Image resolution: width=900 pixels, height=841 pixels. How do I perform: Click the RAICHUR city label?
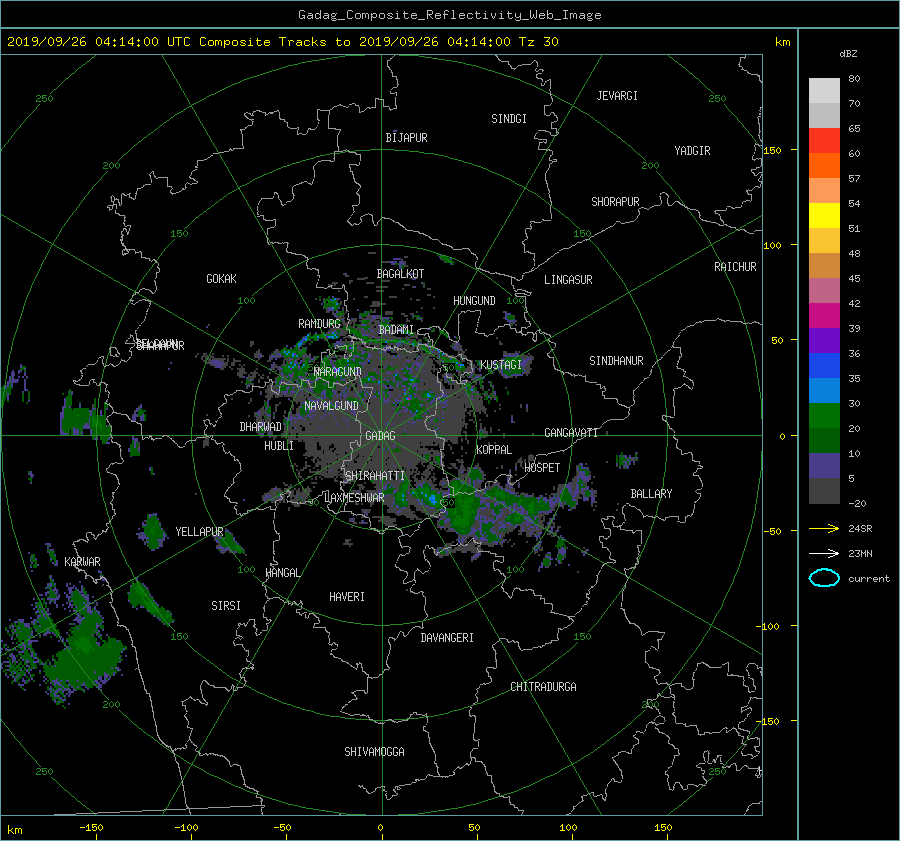[735, 267]
